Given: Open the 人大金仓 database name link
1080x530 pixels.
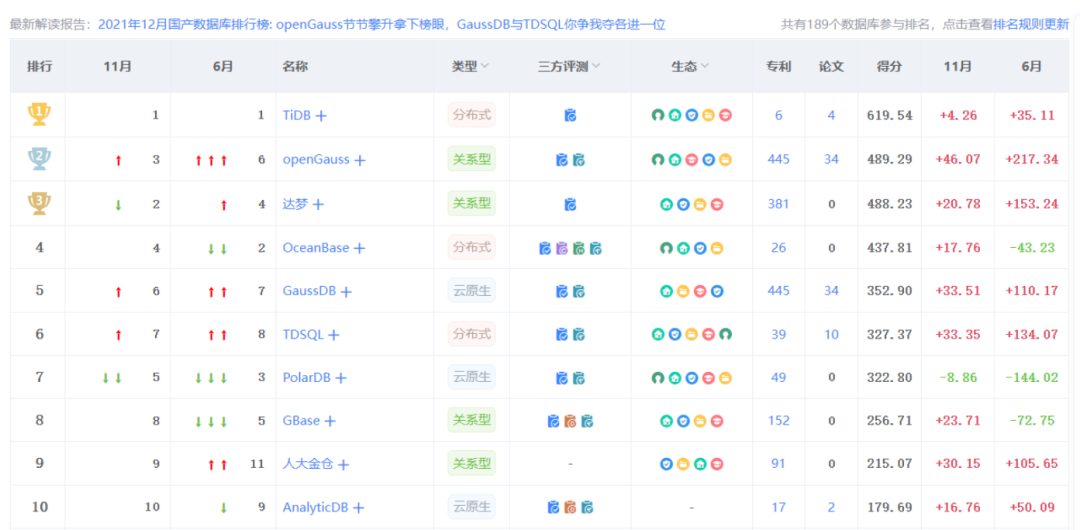Looking at the screenshot, I should tap(308, 465).
